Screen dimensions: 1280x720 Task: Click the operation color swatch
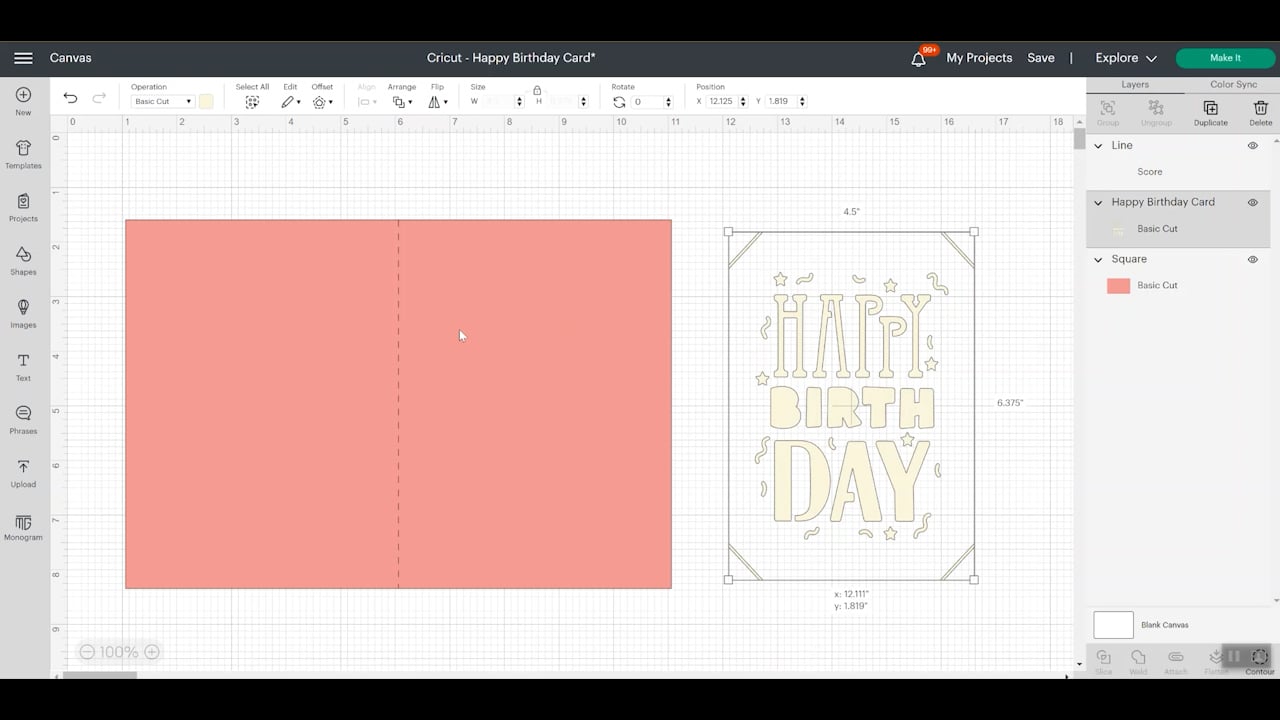pos(206,101)
